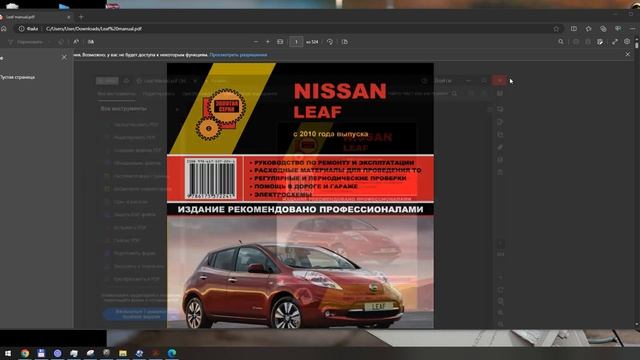
Task: Open the text size tool aA
Action: (91, 42)
